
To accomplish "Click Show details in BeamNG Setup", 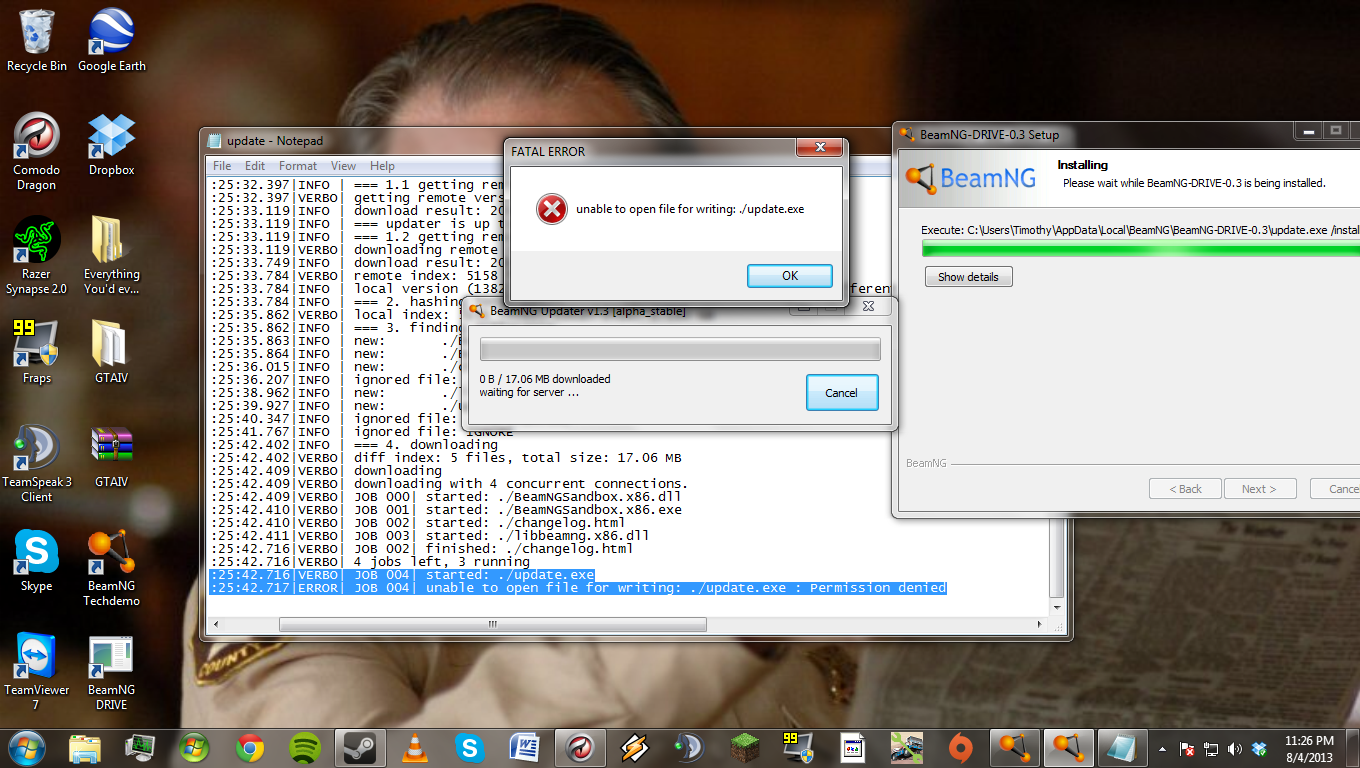I will [x=968, y=277].
